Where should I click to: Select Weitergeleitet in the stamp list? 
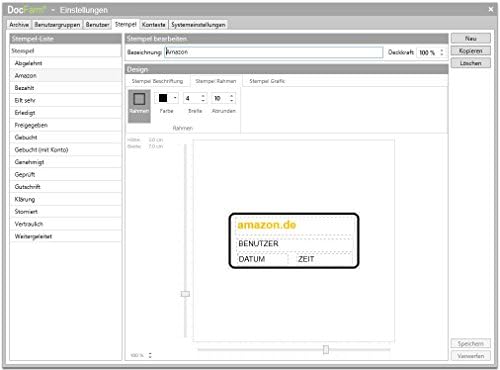point(66,236)
